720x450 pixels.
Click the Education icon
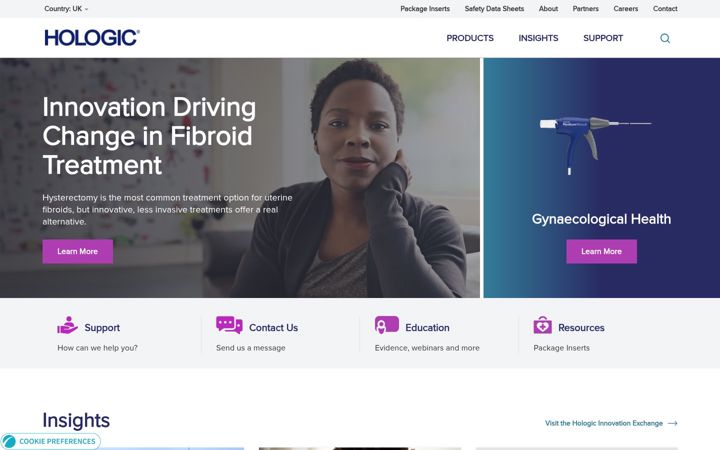(387, 325)
